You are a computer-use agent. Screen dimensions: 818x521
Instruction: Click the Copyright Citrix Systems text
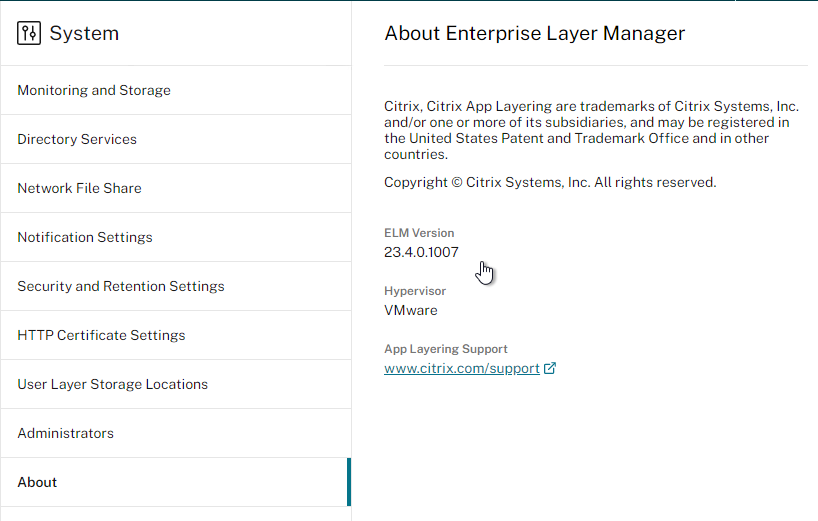pos(550,183)
